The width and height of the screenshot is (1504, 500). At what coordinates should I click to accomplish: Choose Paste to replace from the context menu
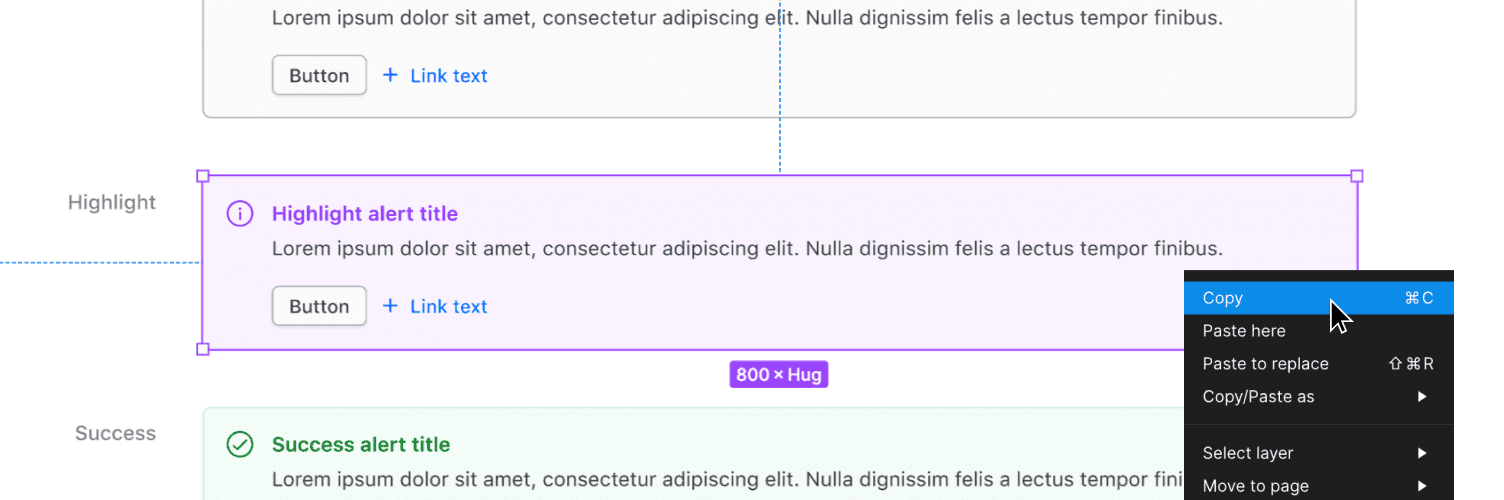(x=1265, y=364)
